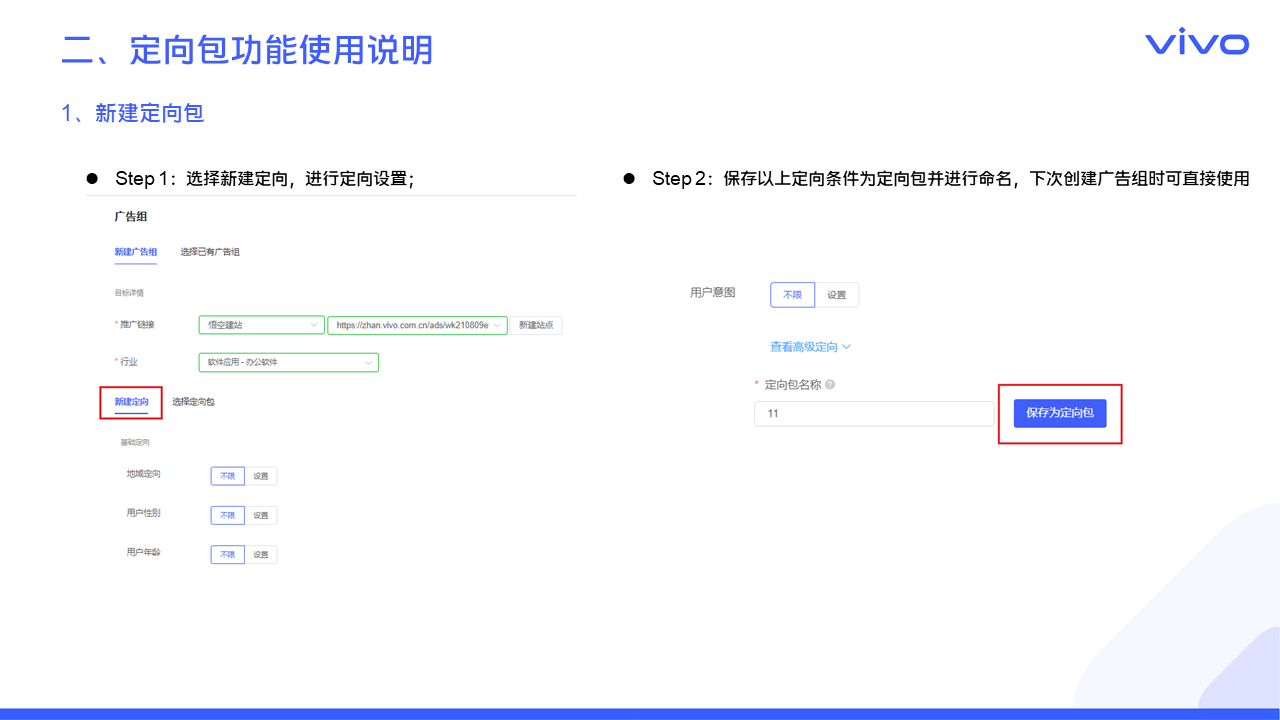This screenshot has height=720, width=1280.
Task: Click the 定向包名称 input field containing 11
Action: (873, 413)
